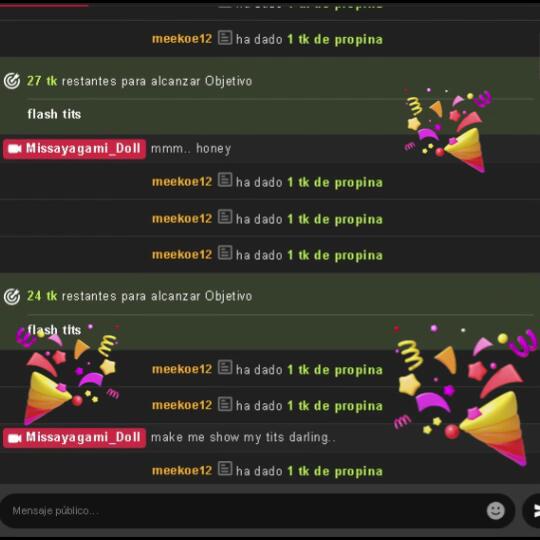Screen dimensions: 540x540
Task: Open the emoji picker smiley icon
Action: 495,510
